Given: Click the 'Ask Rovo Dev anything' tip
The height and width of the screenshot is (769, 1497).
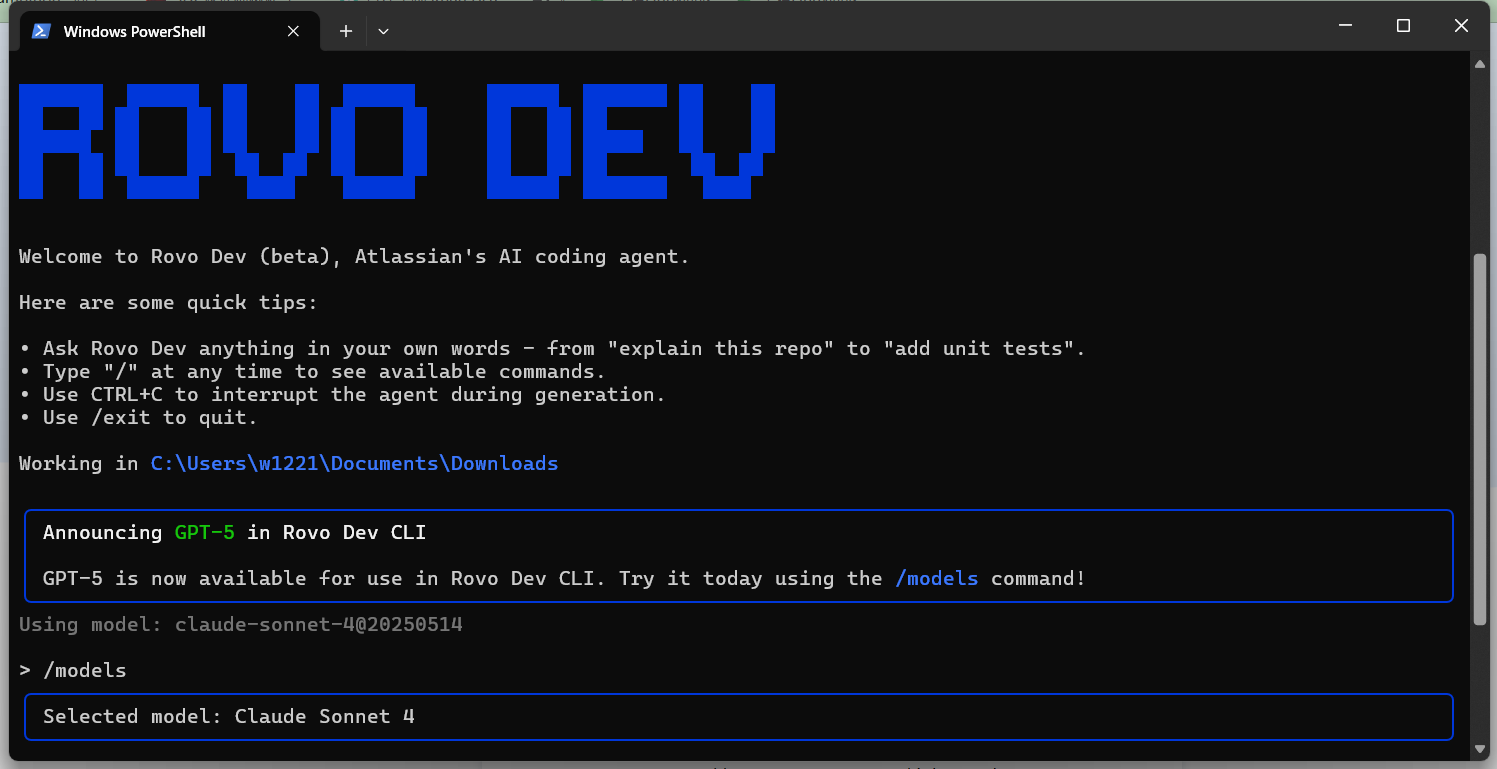Looking at the screenshot, I should pos(553,348).
